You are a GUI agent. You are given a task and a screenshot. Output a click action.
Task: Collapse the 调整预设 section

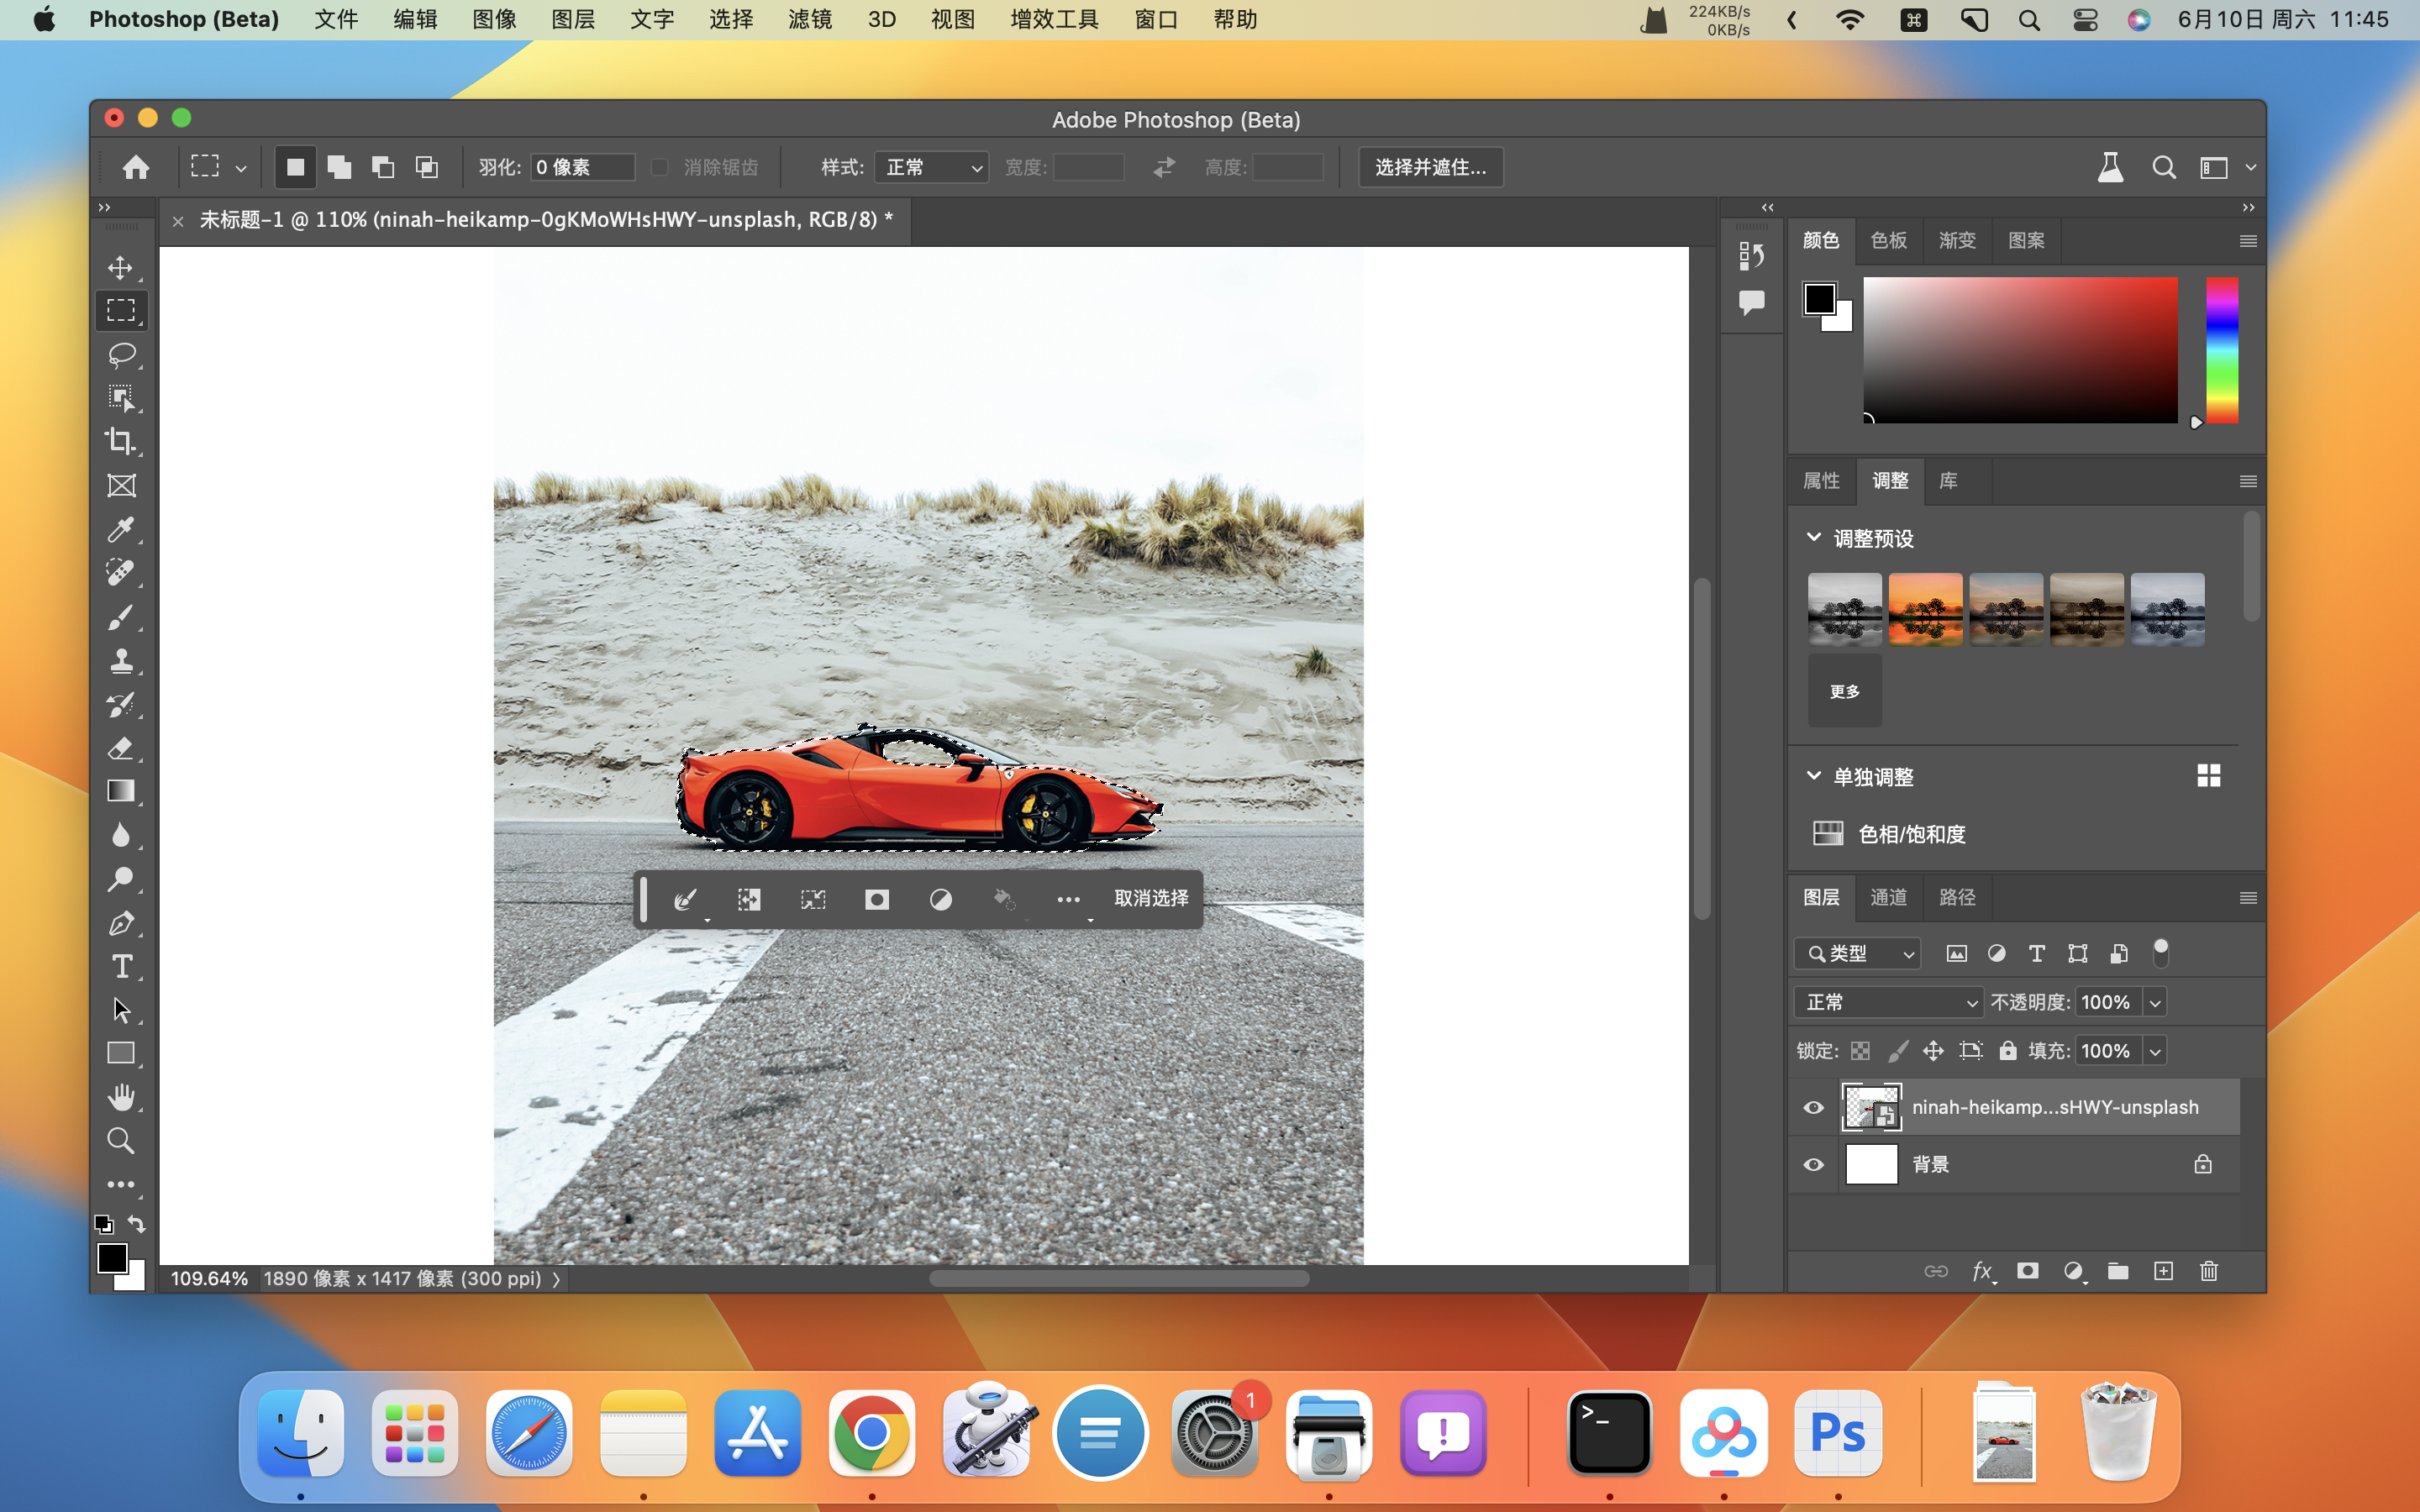[x=1814, y=538]
